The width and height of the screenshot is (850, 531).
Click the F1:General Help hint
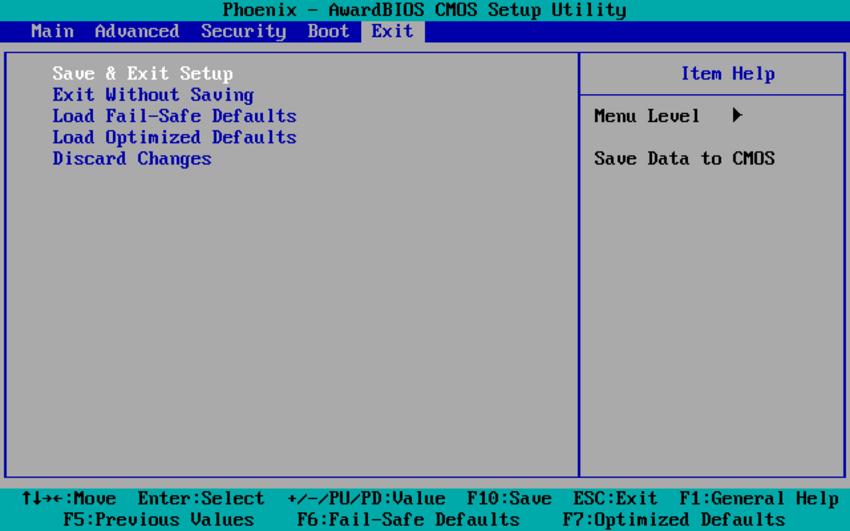click(759, 498)
